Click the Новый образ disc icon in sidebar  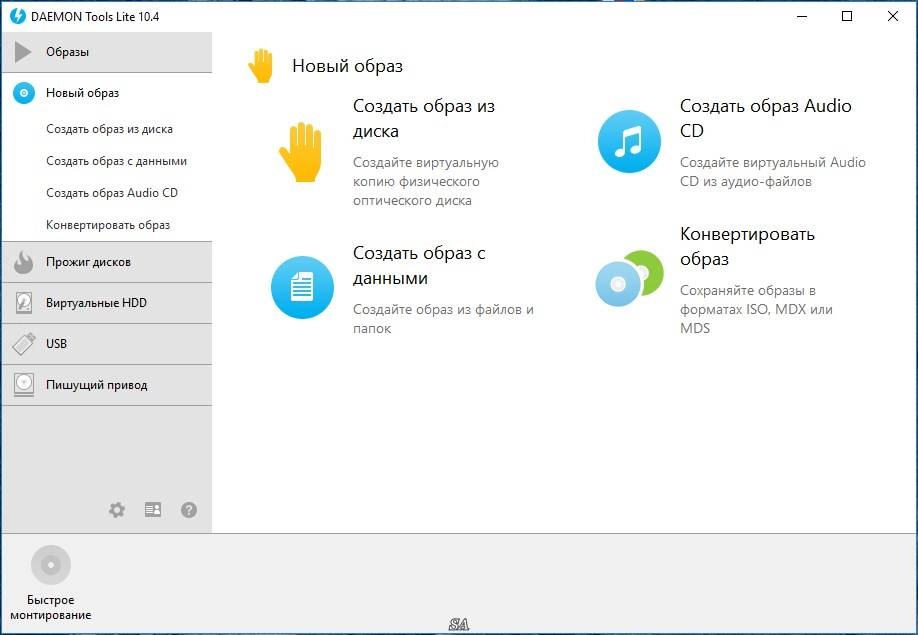coord(24,93)
